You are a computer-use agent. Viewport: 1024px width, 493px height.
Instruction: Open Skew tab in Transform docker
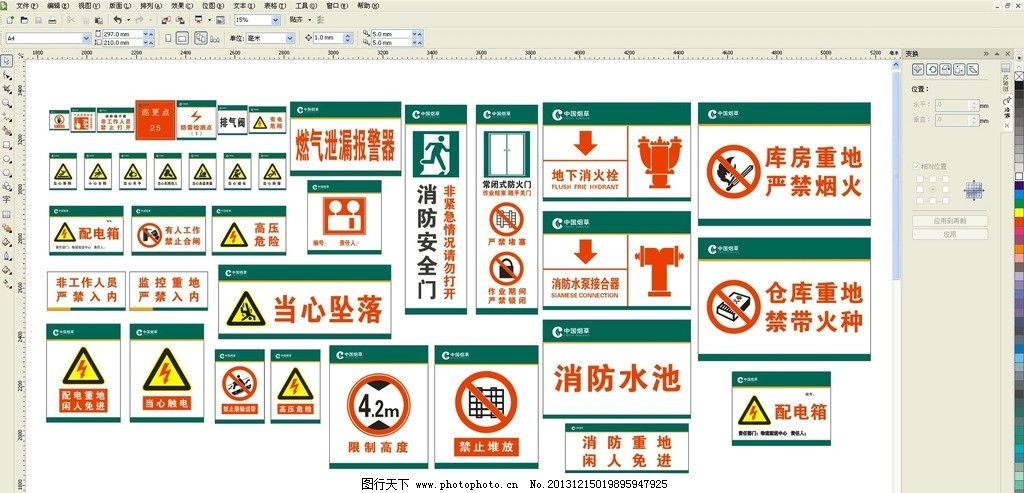972,69
